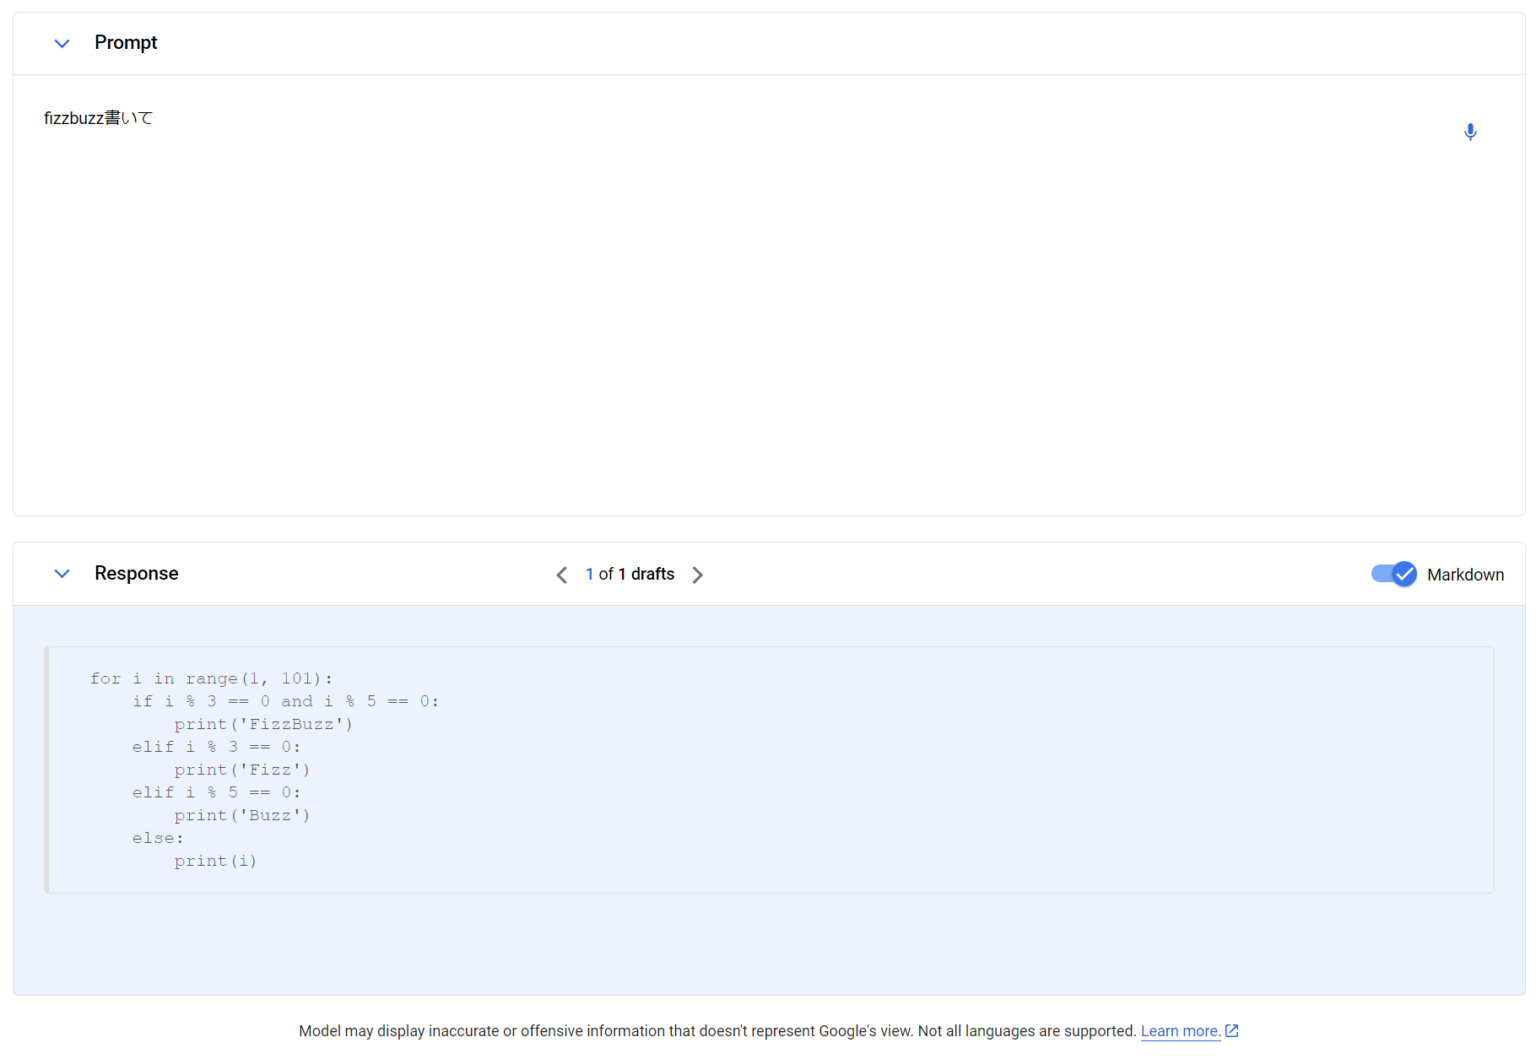The width and height of the screenshot is (1536, 1059).
Task: Select draft 1 in the drafts navigator
Action: (589, 574)
